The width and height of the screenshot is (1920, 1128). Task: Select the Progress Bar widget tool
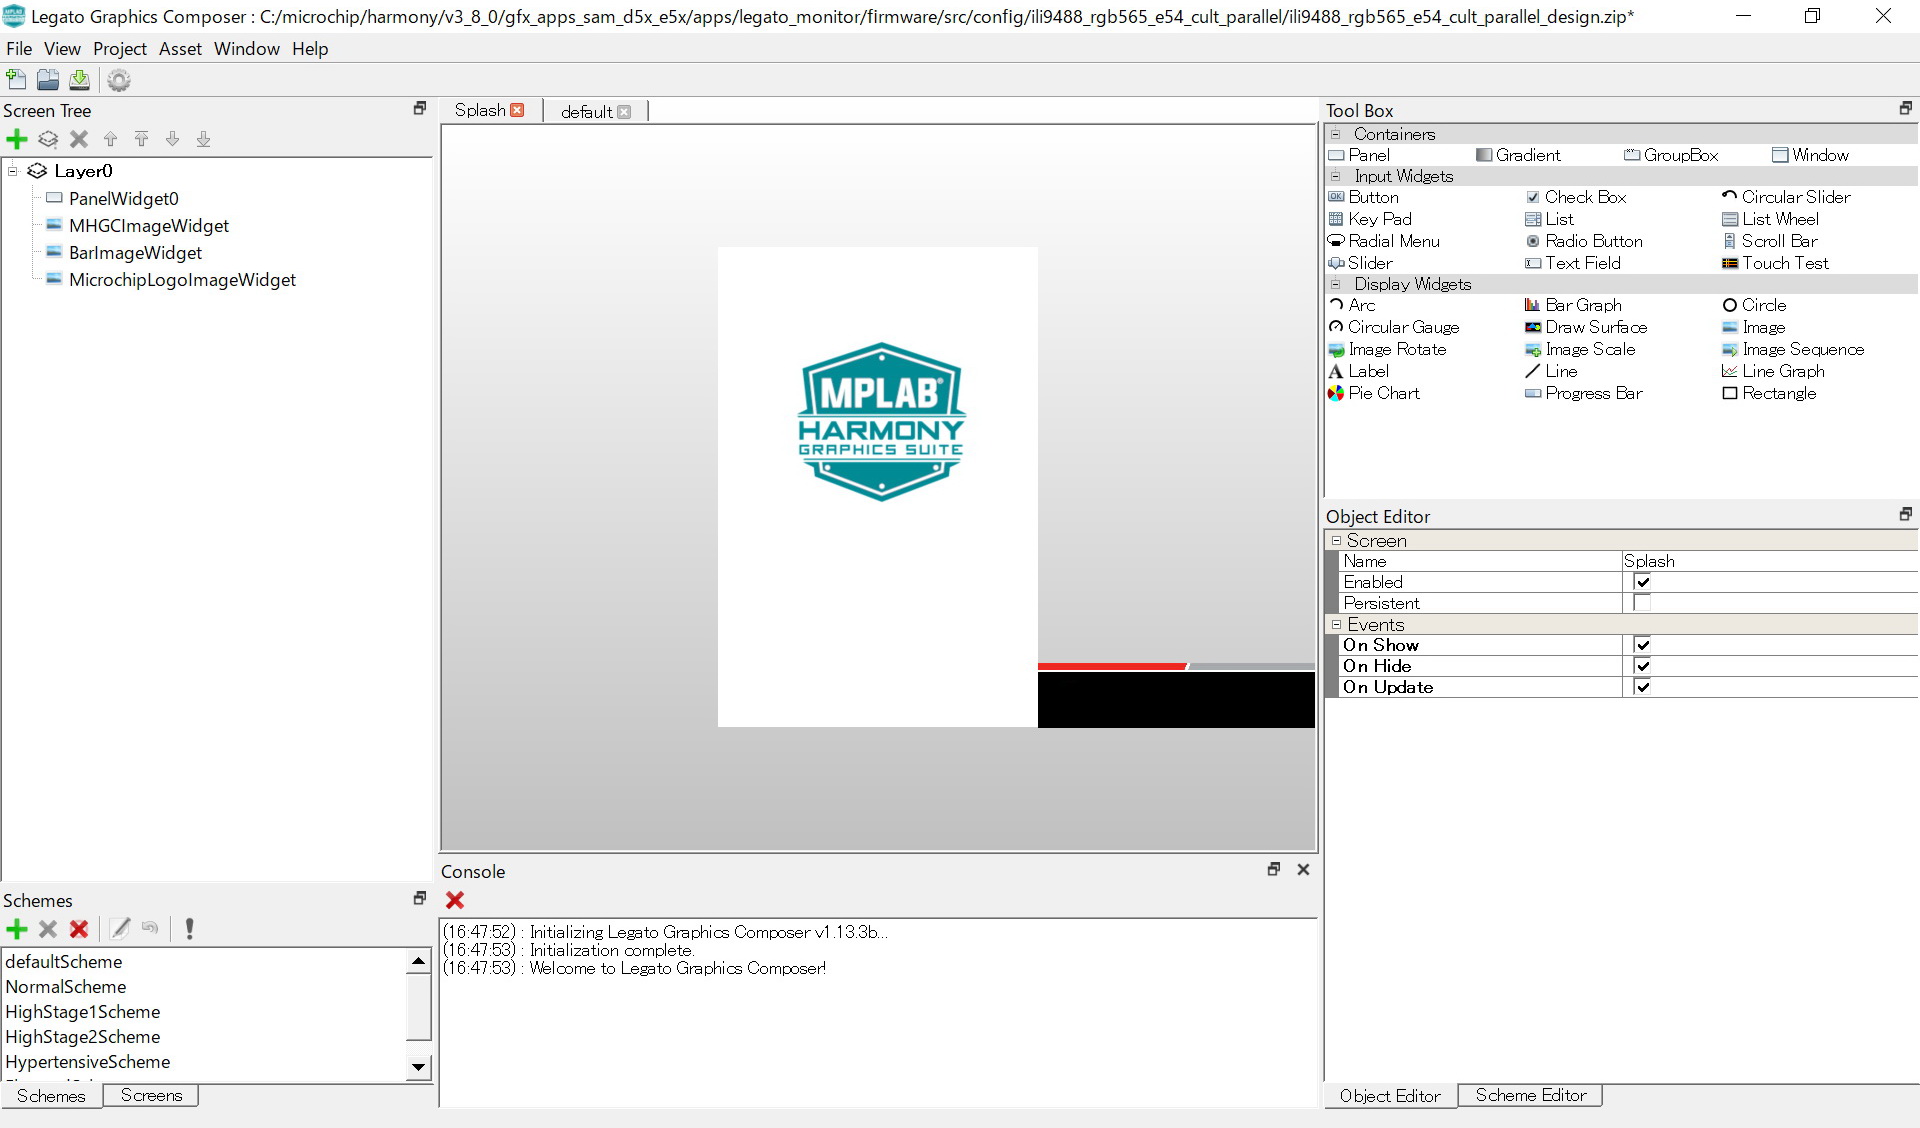(1584, 393)
